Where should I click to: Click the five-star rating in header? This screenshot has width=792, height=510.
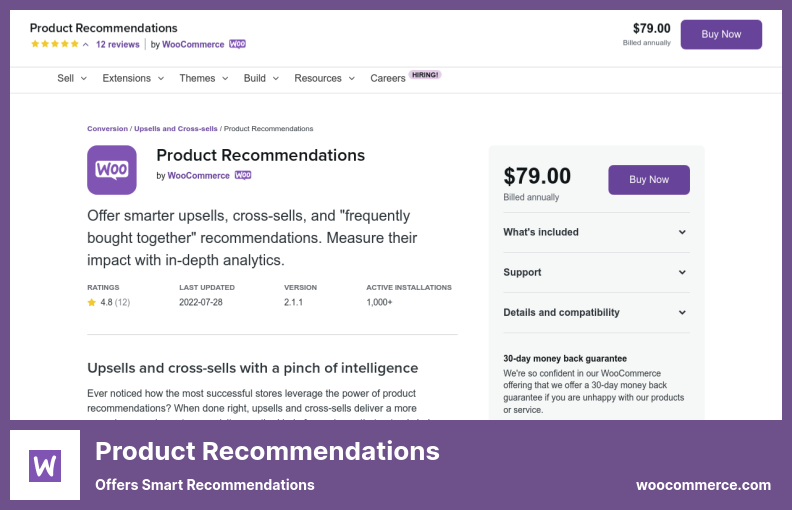[x=54, y=45]
